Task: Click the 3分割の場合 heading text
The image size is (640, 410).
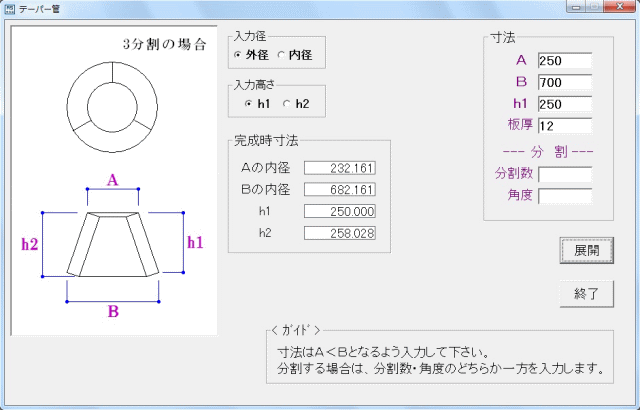Action: coord(164,44)
